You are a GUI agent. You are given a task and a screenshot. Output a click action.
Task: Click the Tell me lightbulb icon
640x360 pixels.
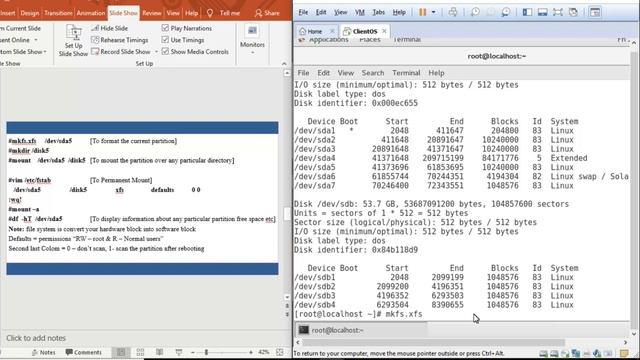pyautogui.click(x=210, y=13)
